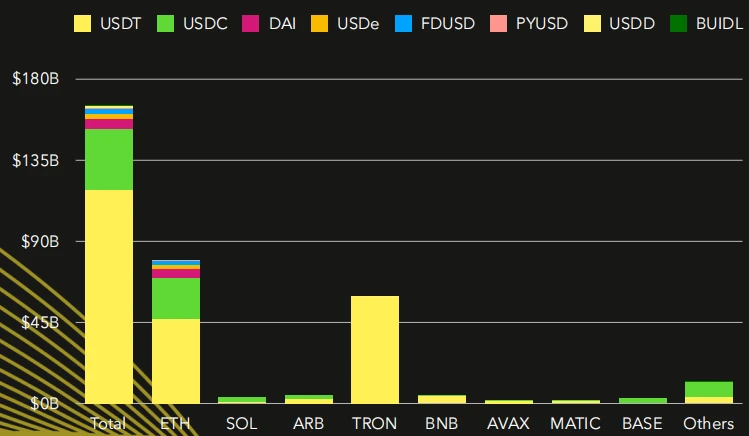
Task: Click the USDT segment of the Total bar
Action: click(109, 296)
